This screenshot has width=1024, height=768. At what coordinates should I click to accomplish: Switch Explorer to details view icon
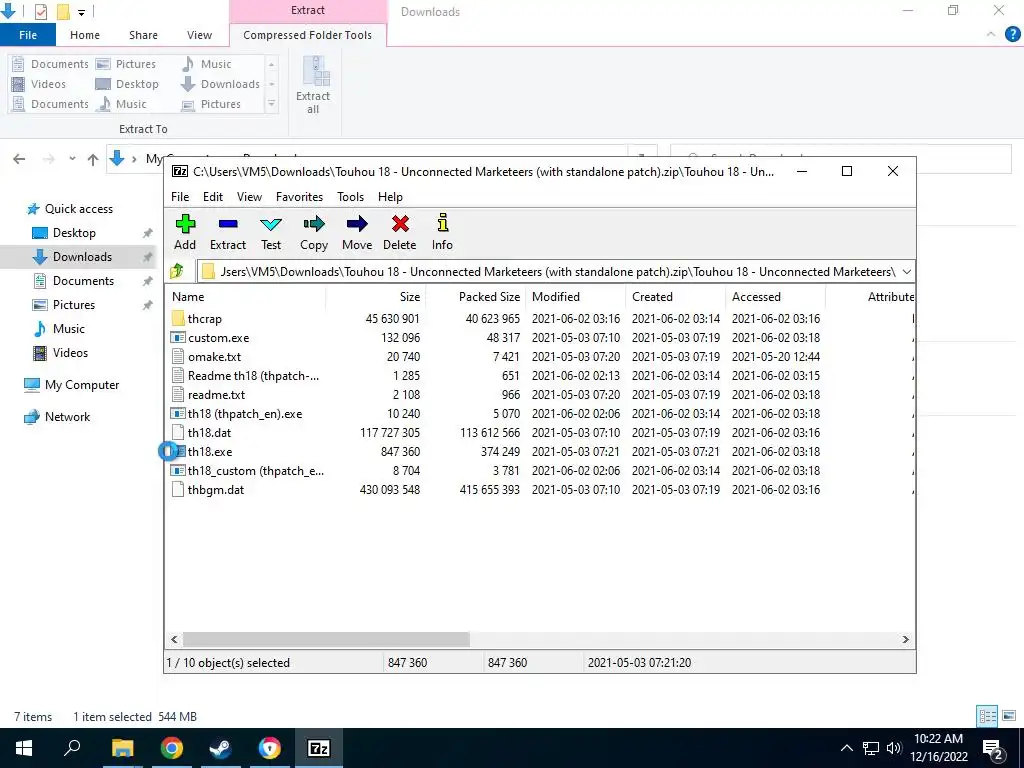987,716
